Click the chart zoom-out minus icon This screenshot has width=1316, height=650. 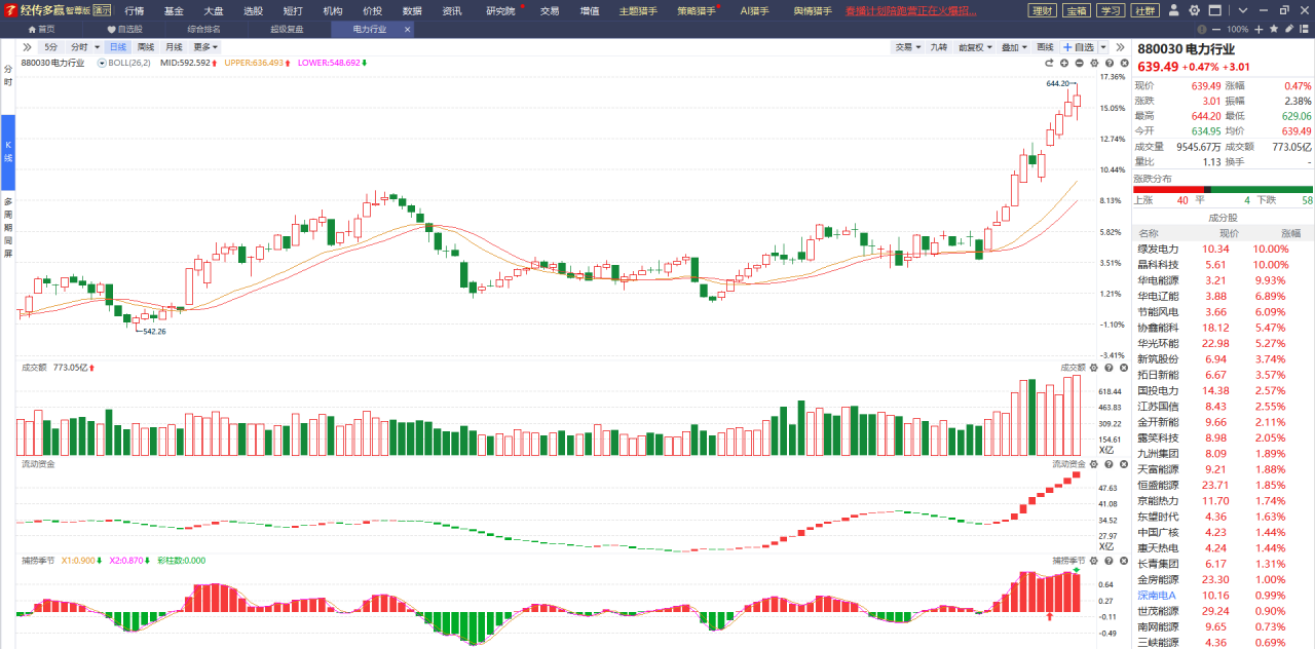(1078, 63)
